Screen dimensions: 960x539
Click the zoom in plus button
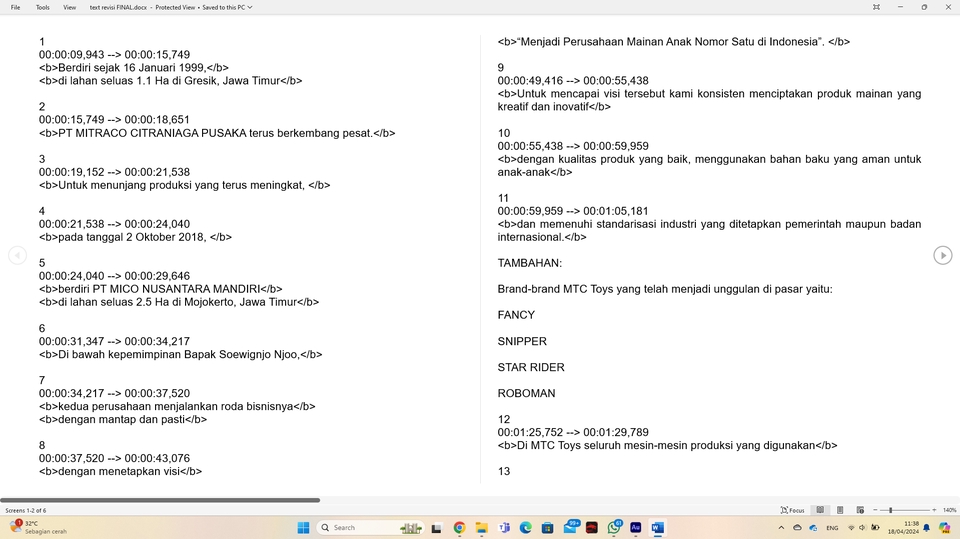(x=934, y=510)
